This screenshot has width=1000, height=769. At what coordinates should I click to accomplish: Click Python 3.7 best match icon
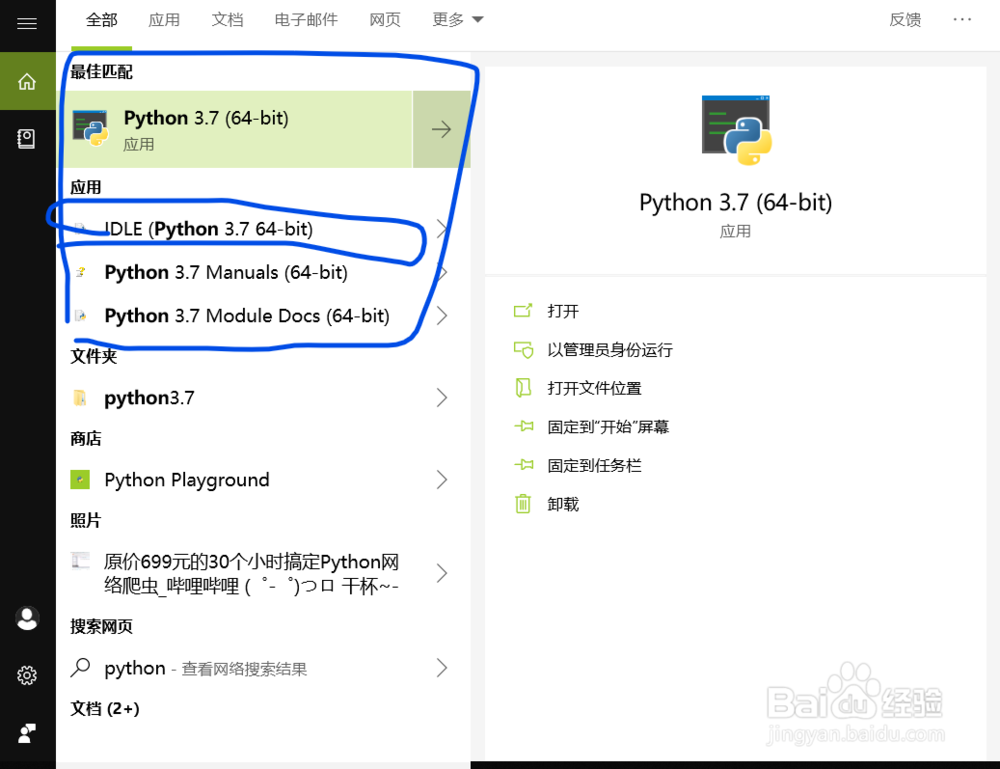pyautogui.click(x=90, y=128)
